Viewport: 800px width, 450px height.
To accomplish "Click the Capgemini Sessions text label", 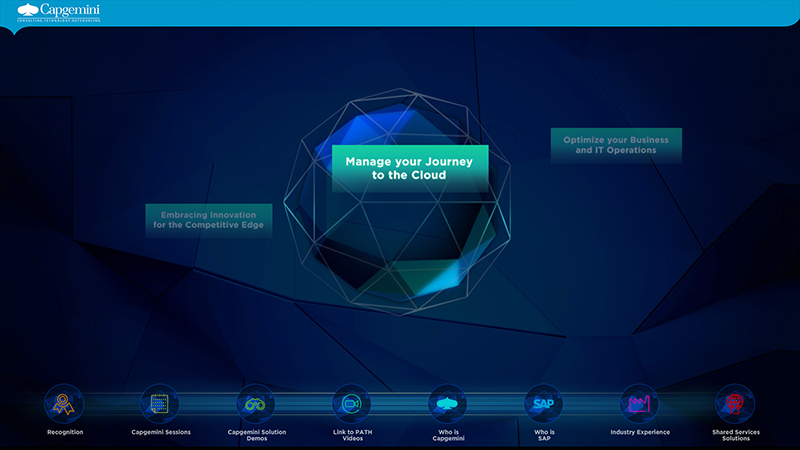I will click(161, 432).
